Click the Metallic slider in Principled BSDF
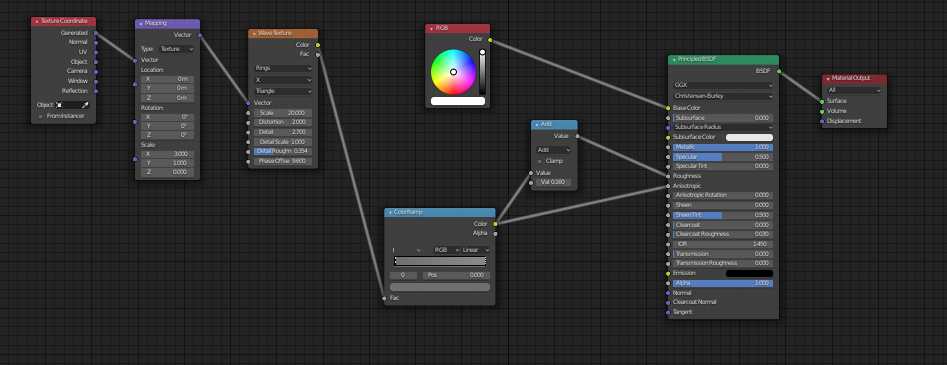This screenshot has height=365, width=947. point(724,147)
